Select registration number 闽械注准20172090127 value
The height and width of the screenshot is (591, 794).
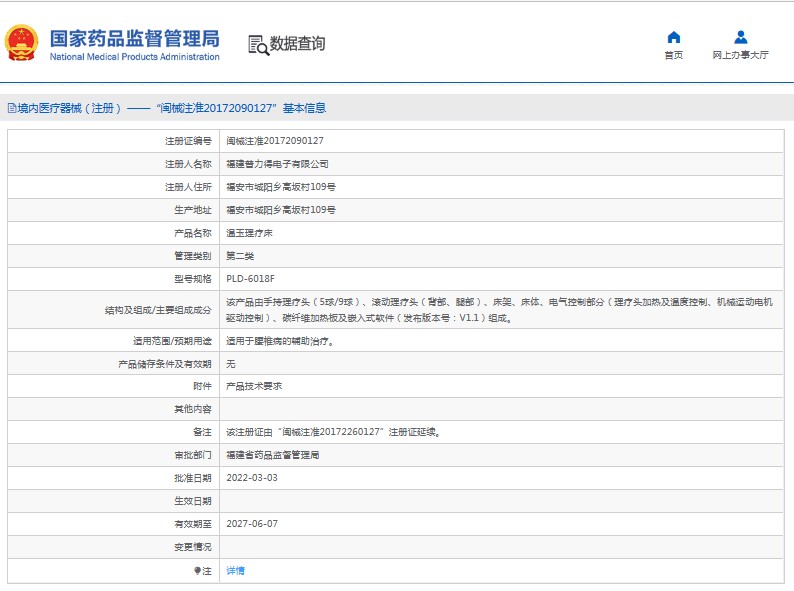pyautogui.click(x=275, y=141)
